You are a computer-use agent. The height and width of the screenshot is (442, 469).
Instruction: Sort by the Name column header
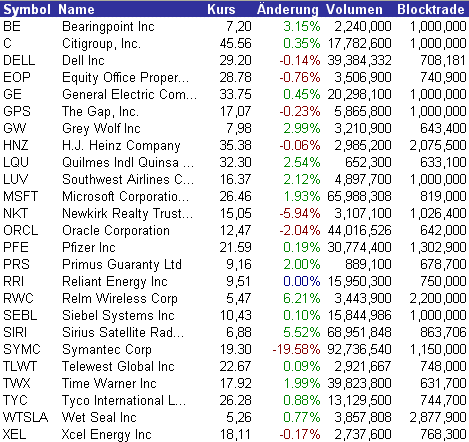tap(76, 9)
